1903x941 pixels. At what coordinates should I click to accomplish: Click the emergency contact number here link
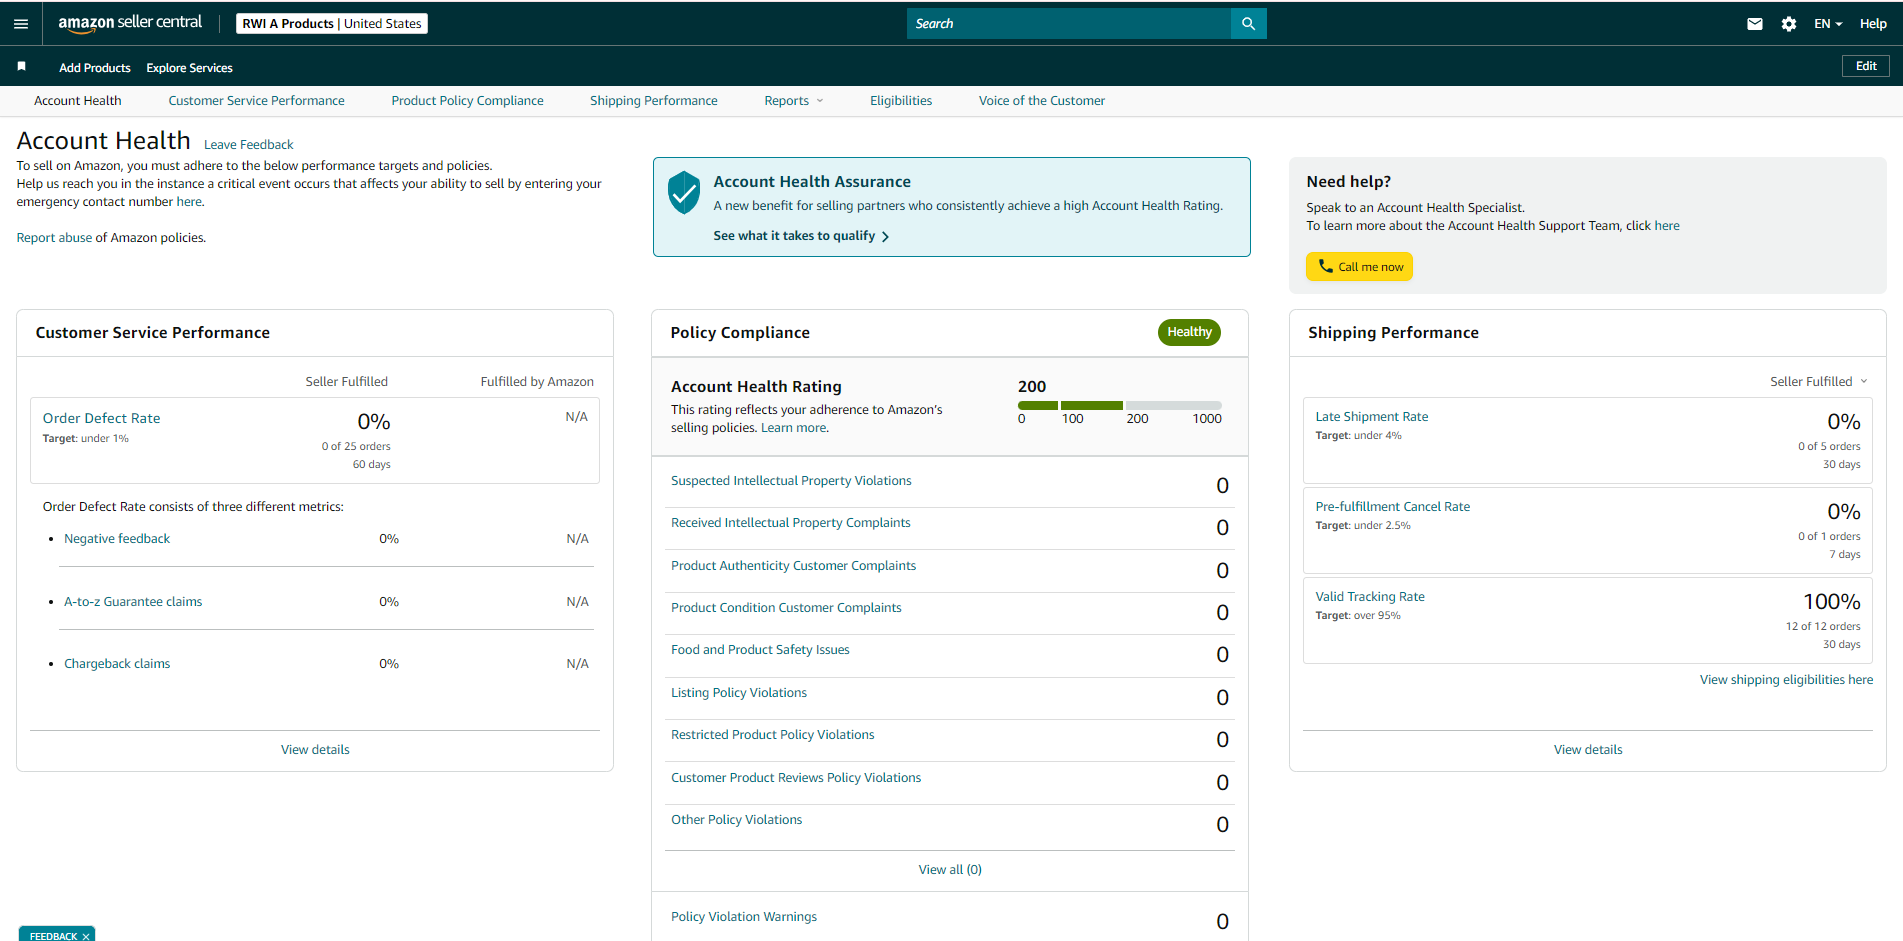(189, 202)
